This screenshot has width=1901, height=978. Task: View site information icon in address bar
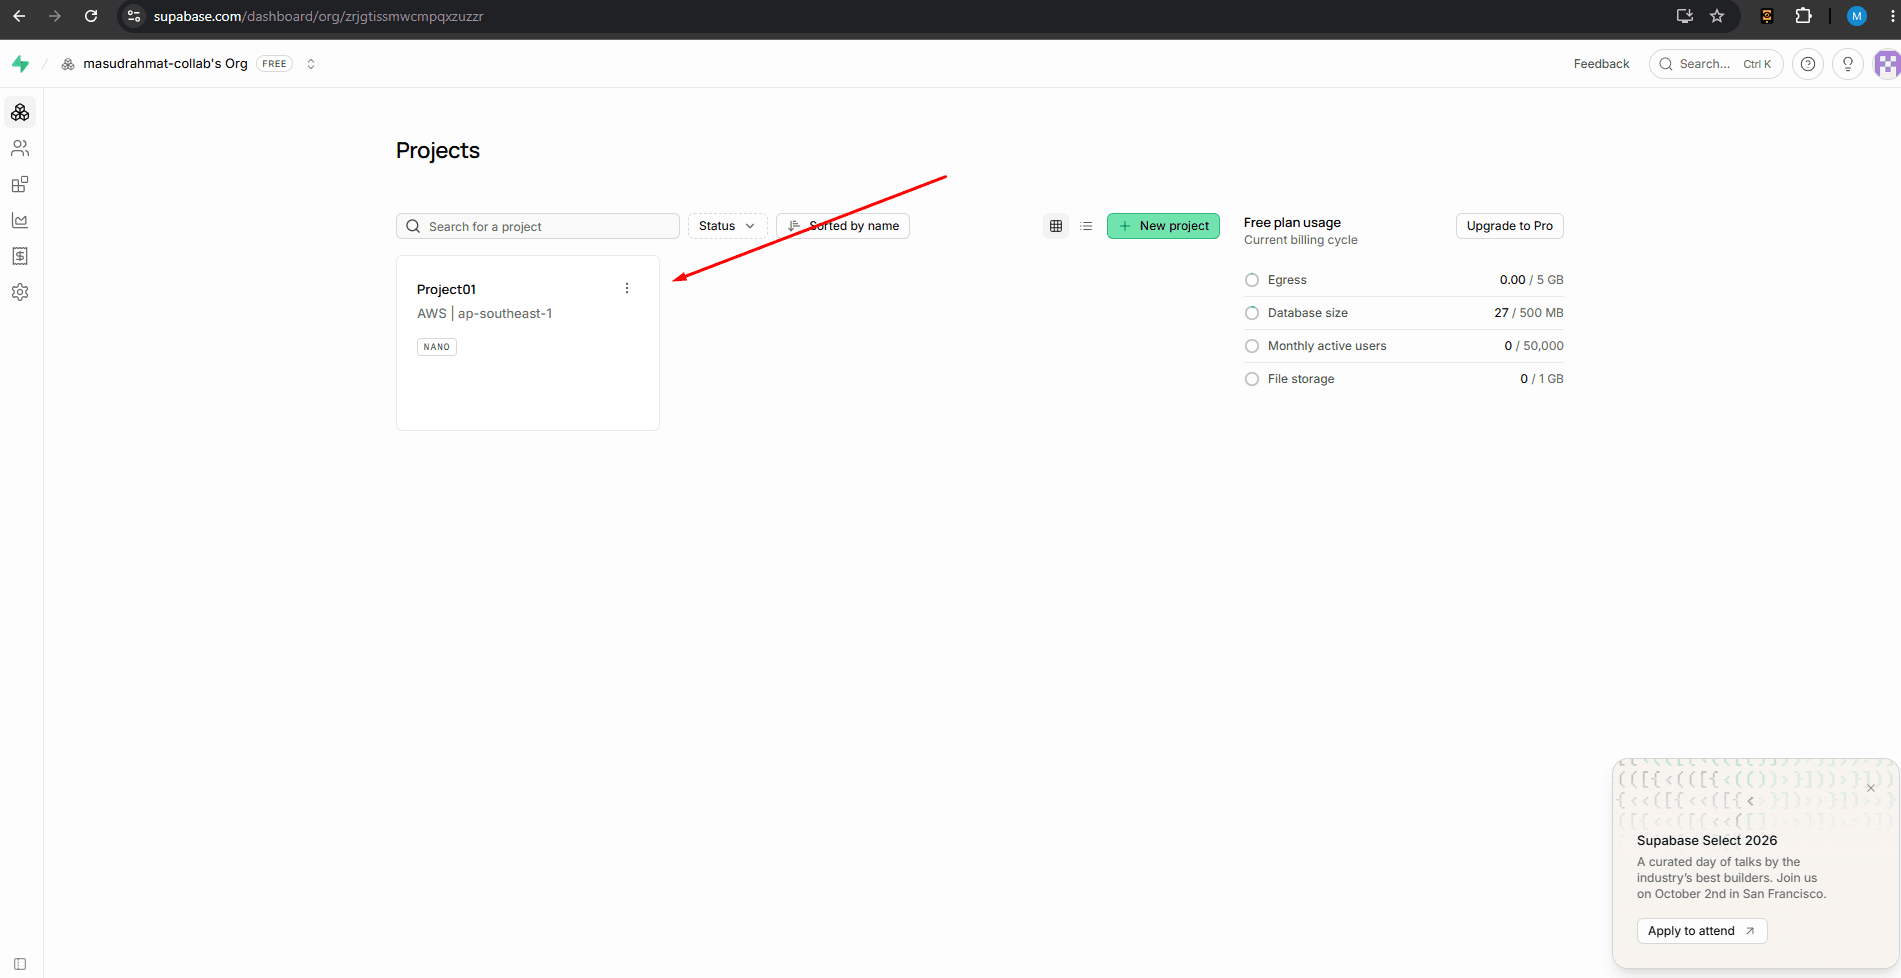click(134, 16)
